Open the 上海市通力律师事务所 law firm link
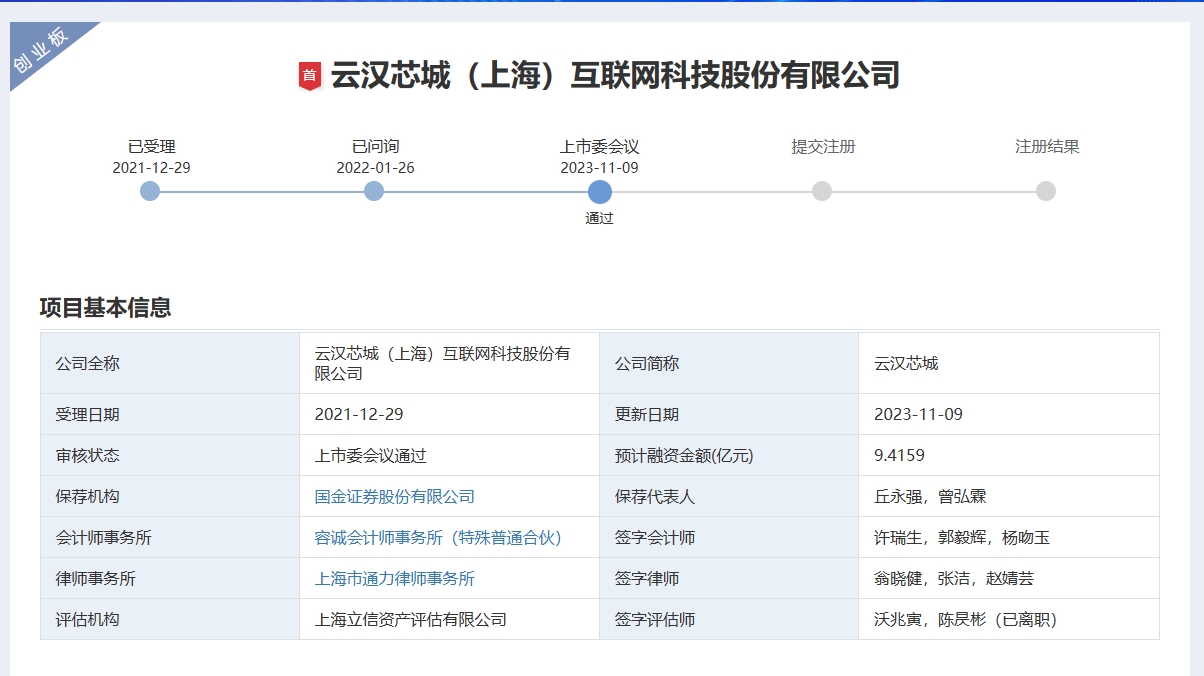The width and height of the screenshot is (1204, 676). coord(394,578)
